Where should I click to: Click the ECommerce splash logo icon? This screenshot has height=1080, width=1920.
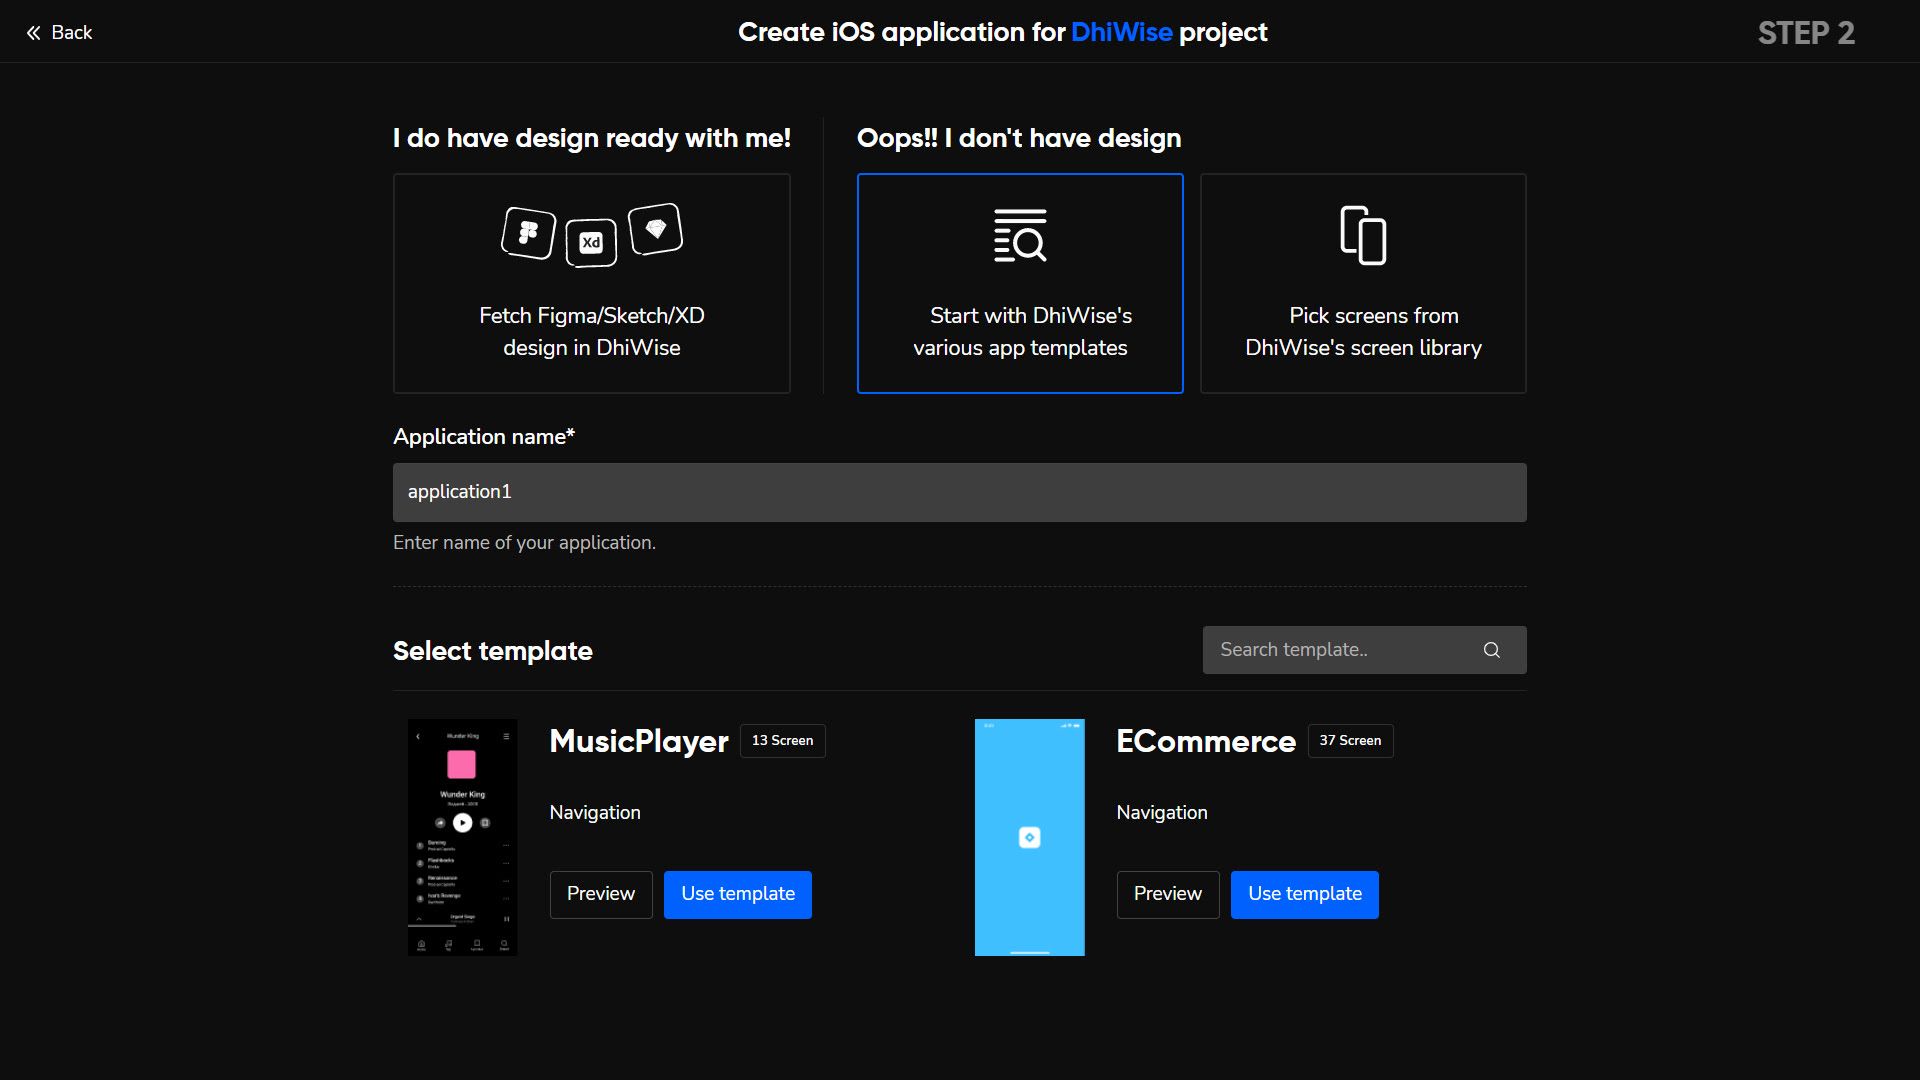tap(1029, 838)
